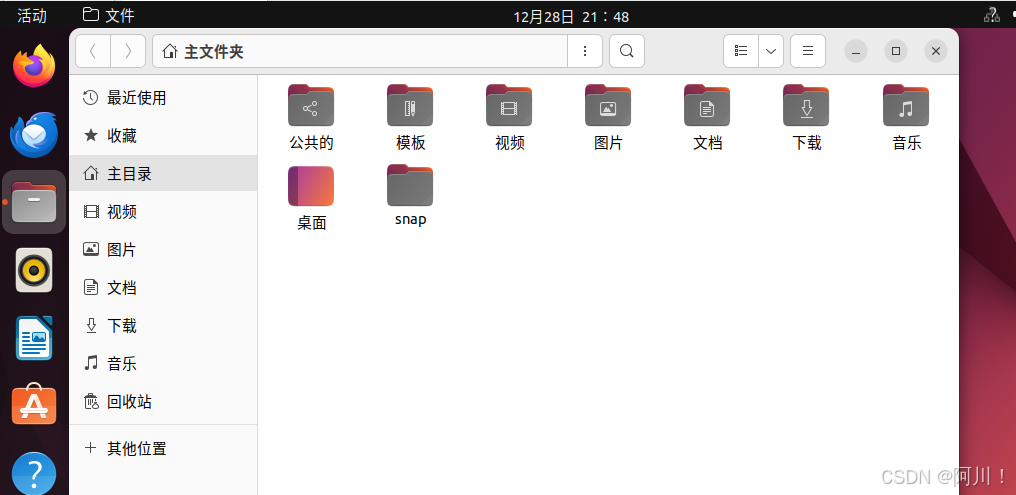Click the 主文件夹 path bar
Image resolution: width=1016 pixels, height=495 pixels.
360,51
